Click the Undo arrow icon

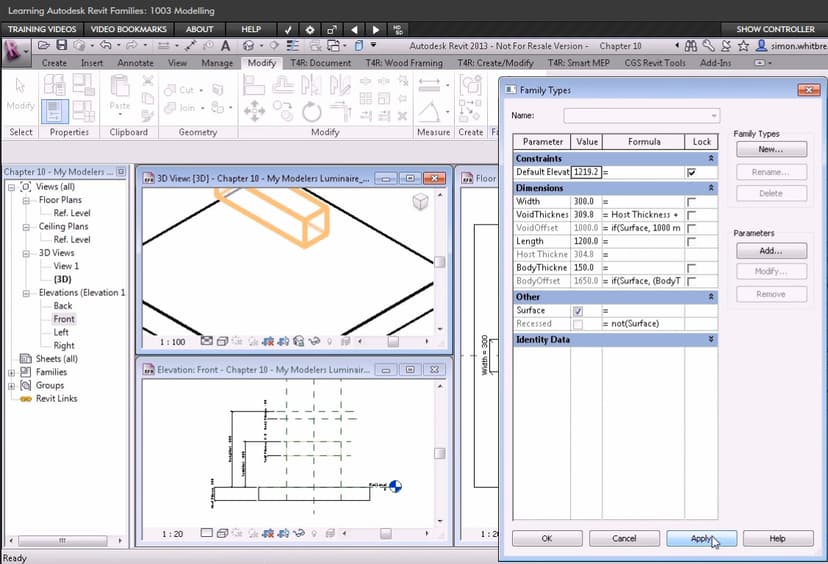point(106,46)
